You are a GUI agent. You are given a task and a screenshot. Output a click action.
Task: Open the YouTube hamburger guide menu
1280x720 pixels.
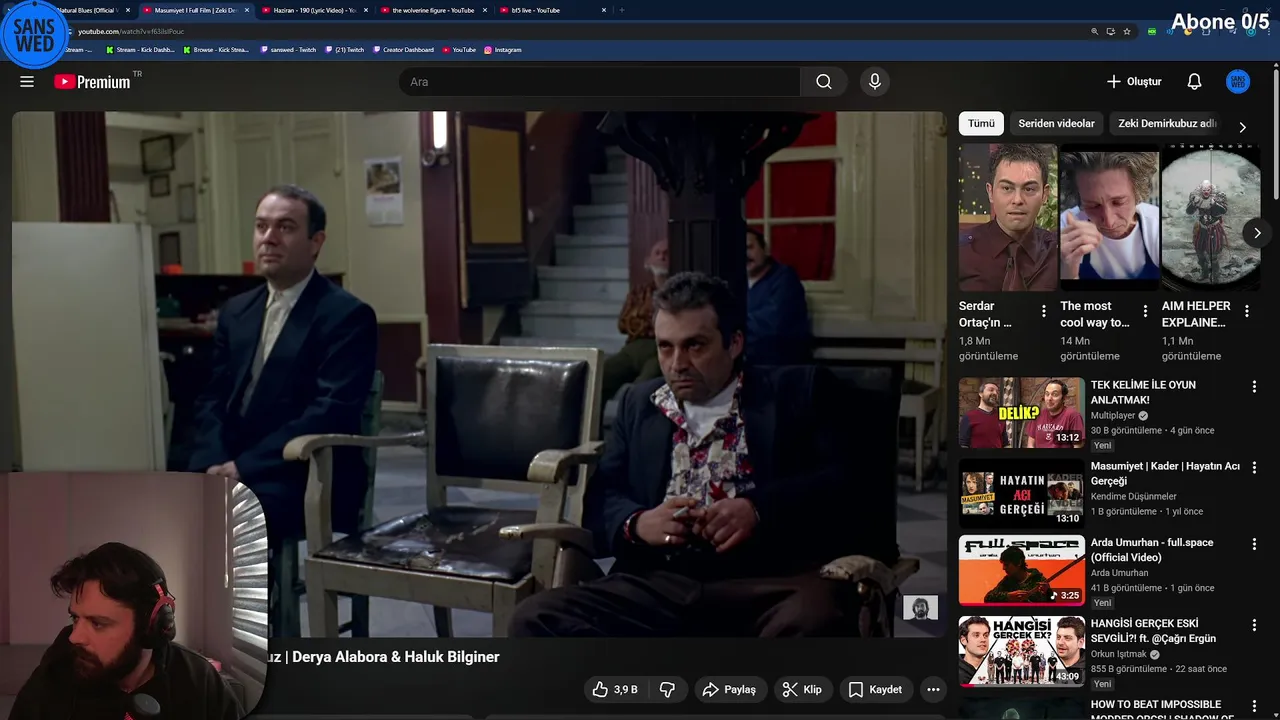pos(27,82)
